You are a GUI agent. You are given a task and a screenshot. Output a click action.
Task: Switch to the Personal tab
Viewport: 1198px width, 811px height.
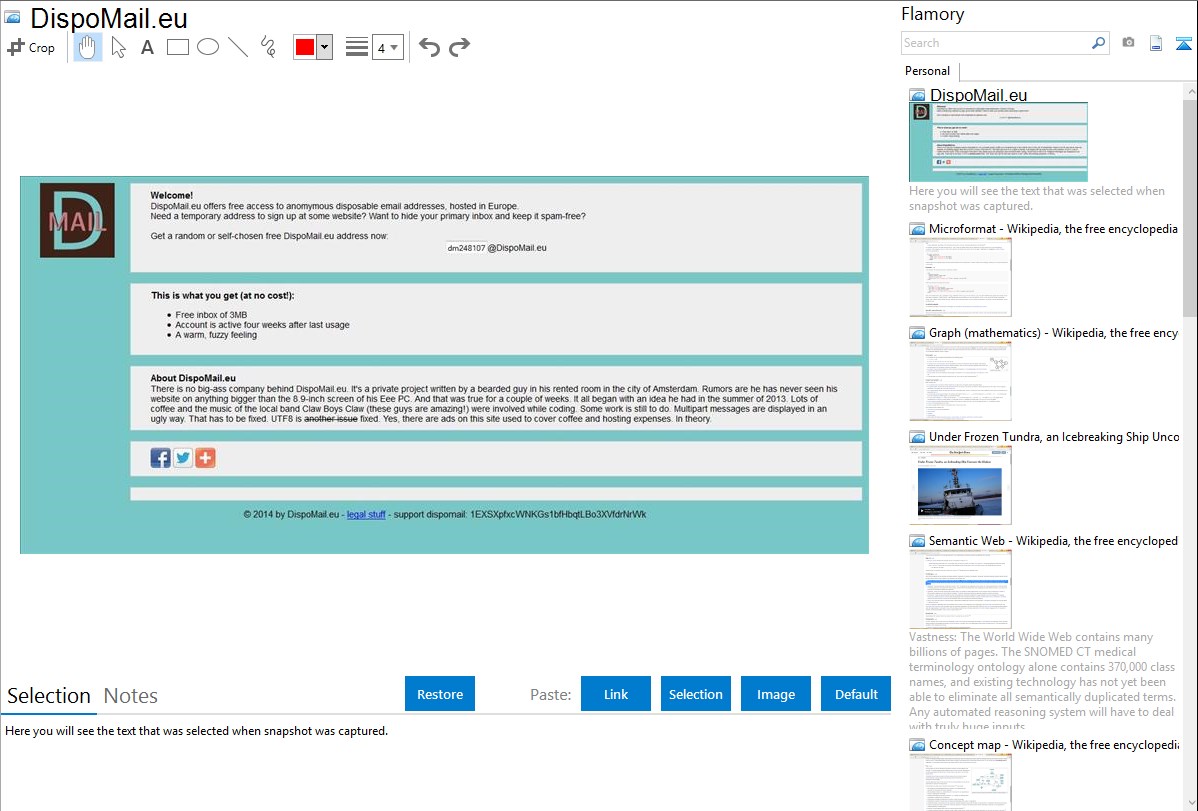(x=928, y=71)
